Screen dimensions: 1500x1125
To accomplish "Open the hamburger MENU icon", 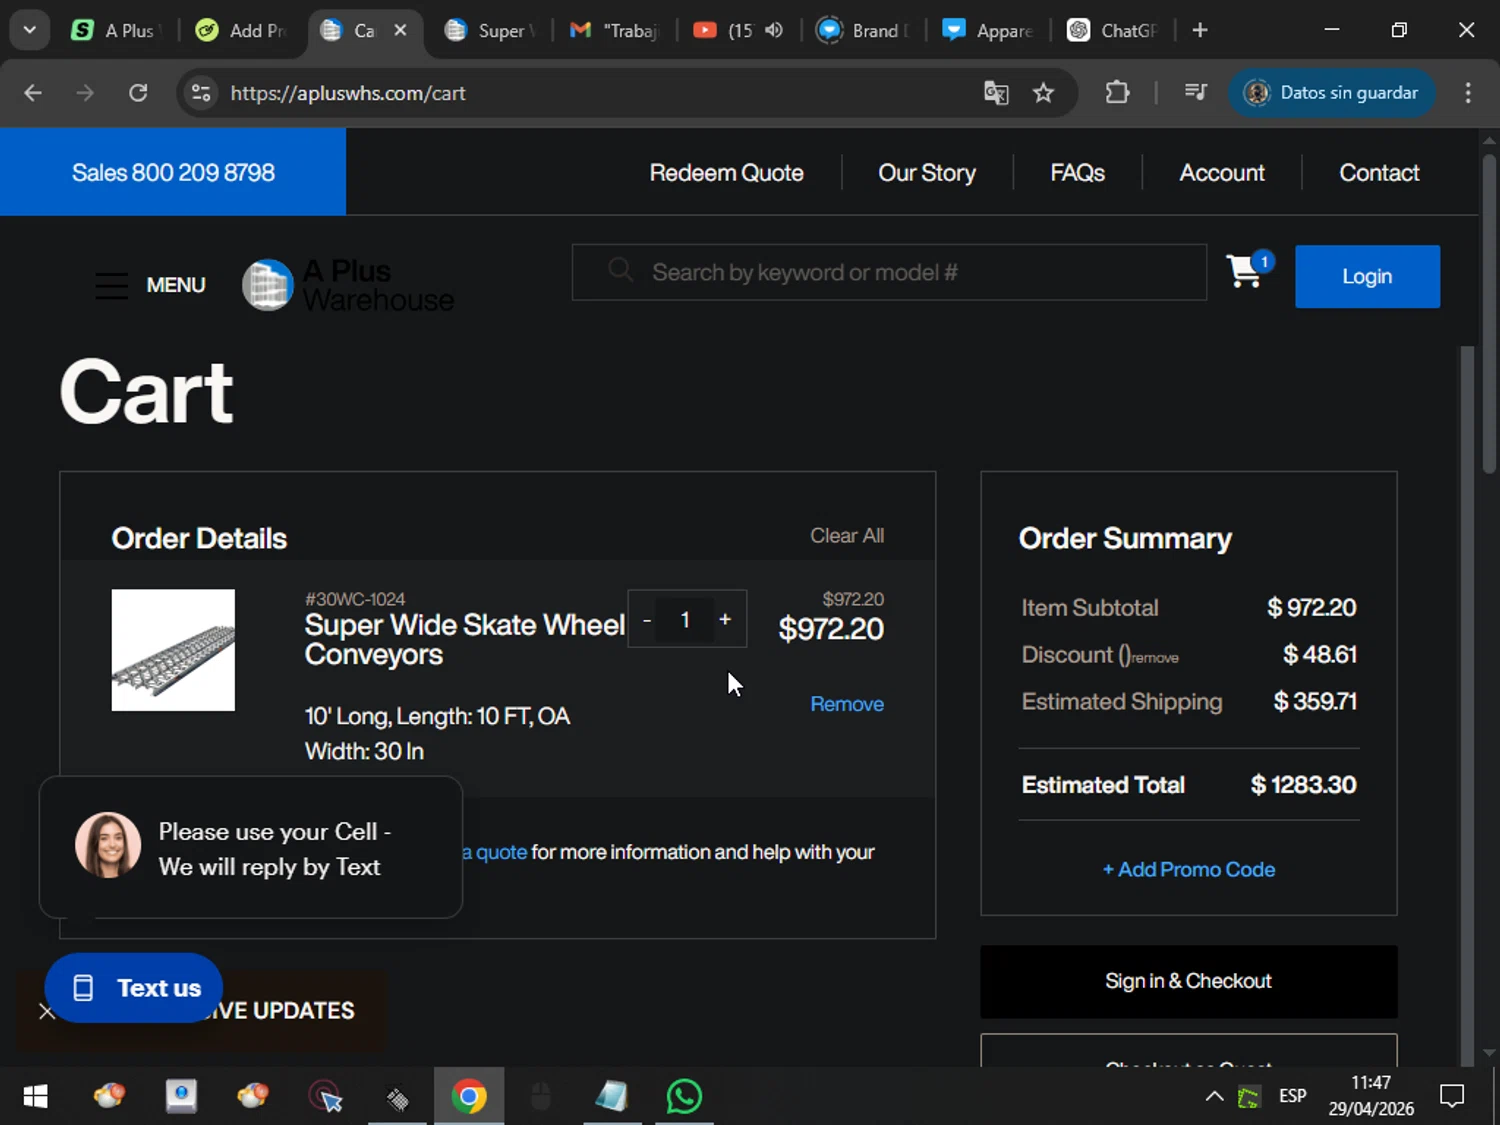I will [112, 285].
